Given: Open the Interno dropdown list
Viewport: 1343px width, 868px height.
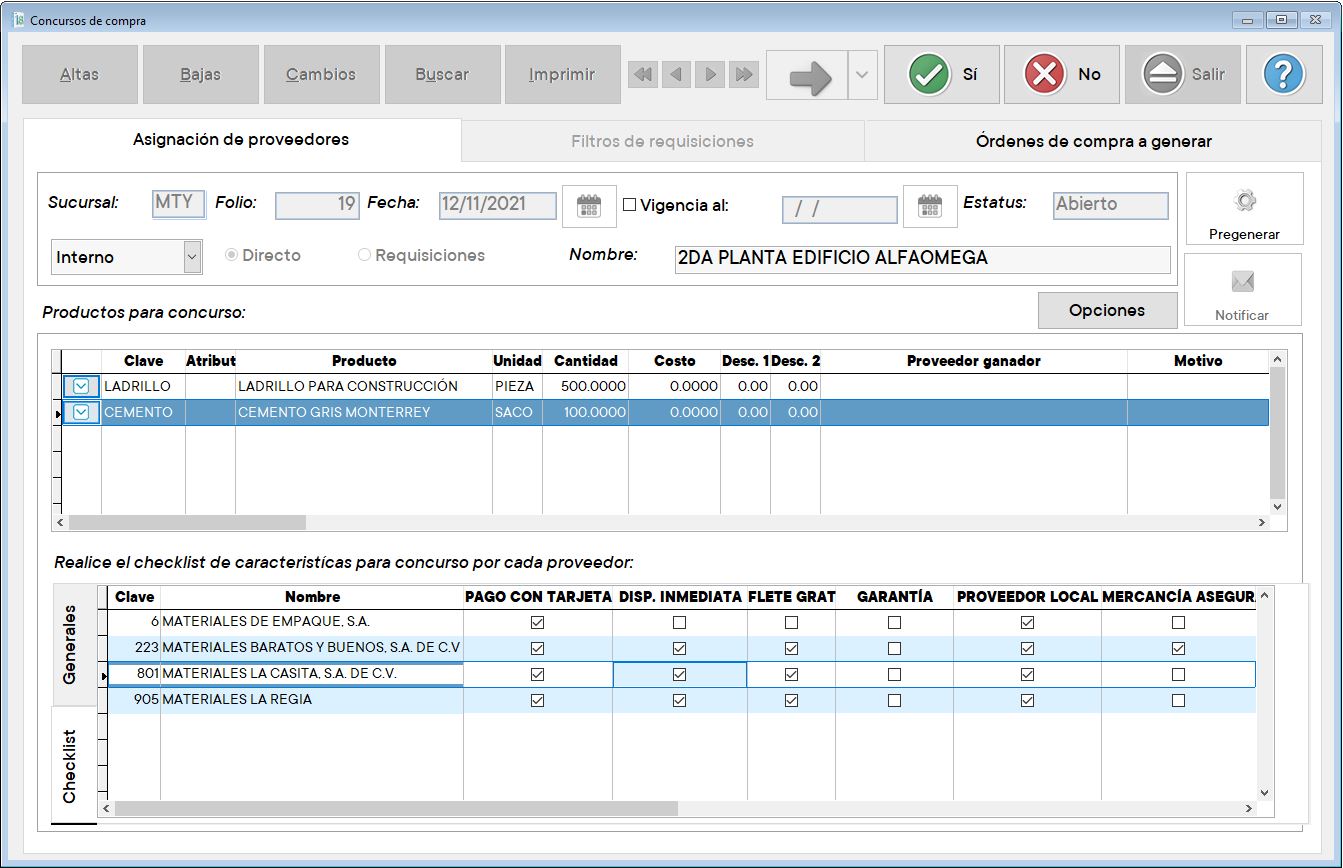Looking at the screenshot, I should click(192, 257).
